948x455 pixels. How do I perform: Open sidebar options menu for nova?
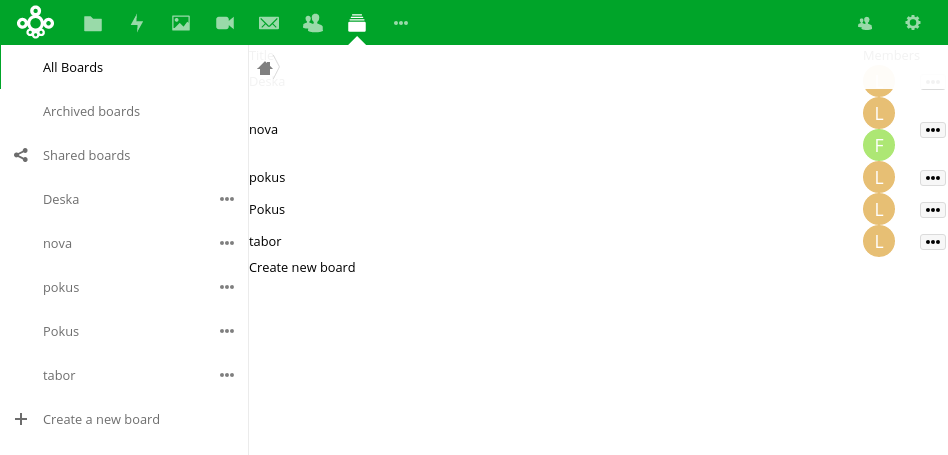[x=227, y=243]
